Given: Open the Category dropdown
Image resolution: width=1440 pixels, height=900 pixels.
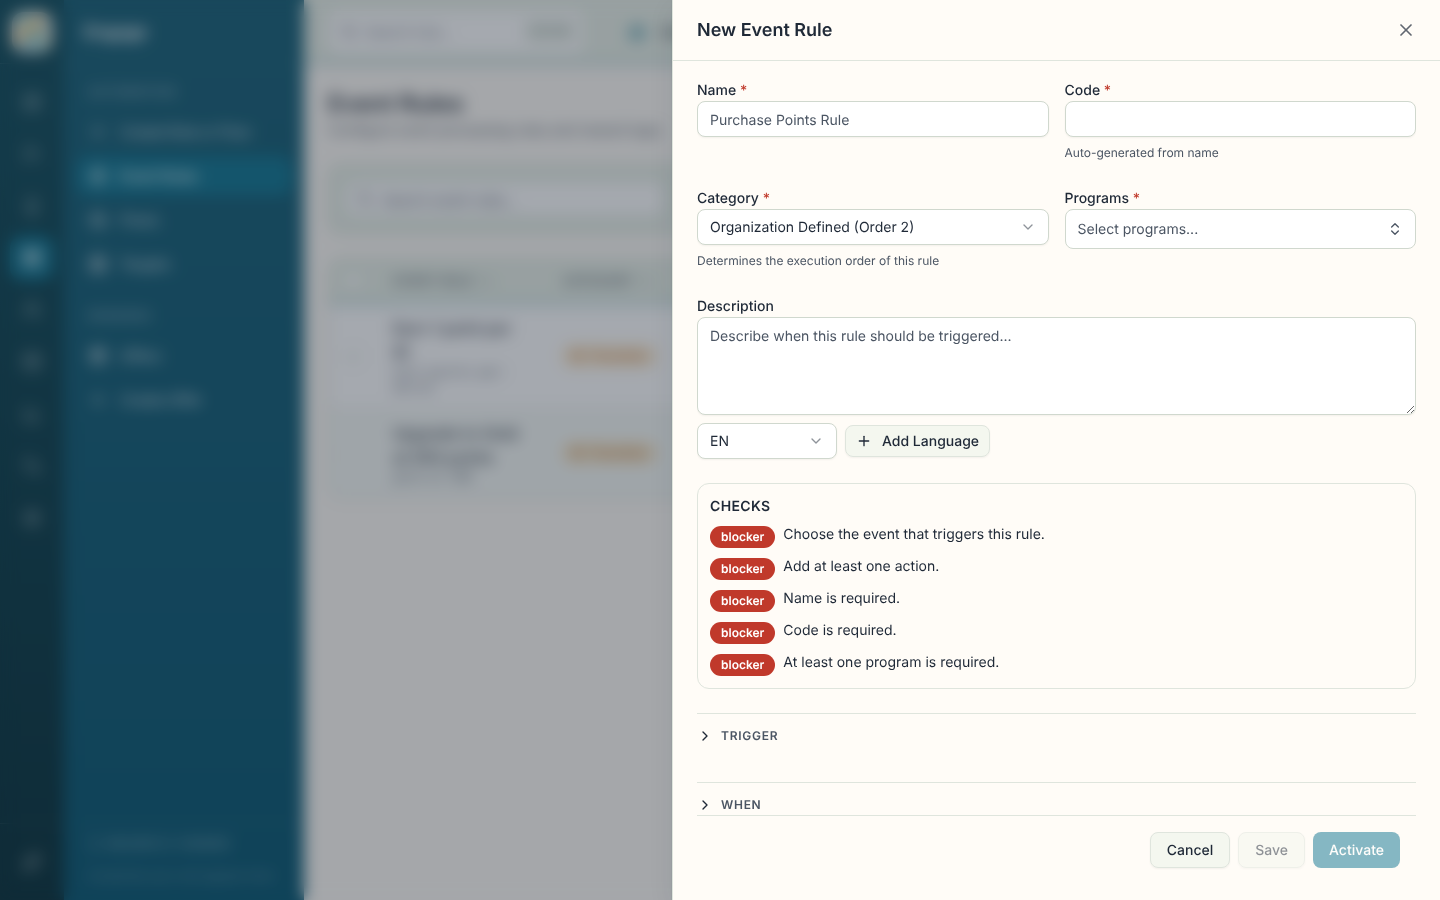Looking at the screenshot, I should tap(872, 227).
